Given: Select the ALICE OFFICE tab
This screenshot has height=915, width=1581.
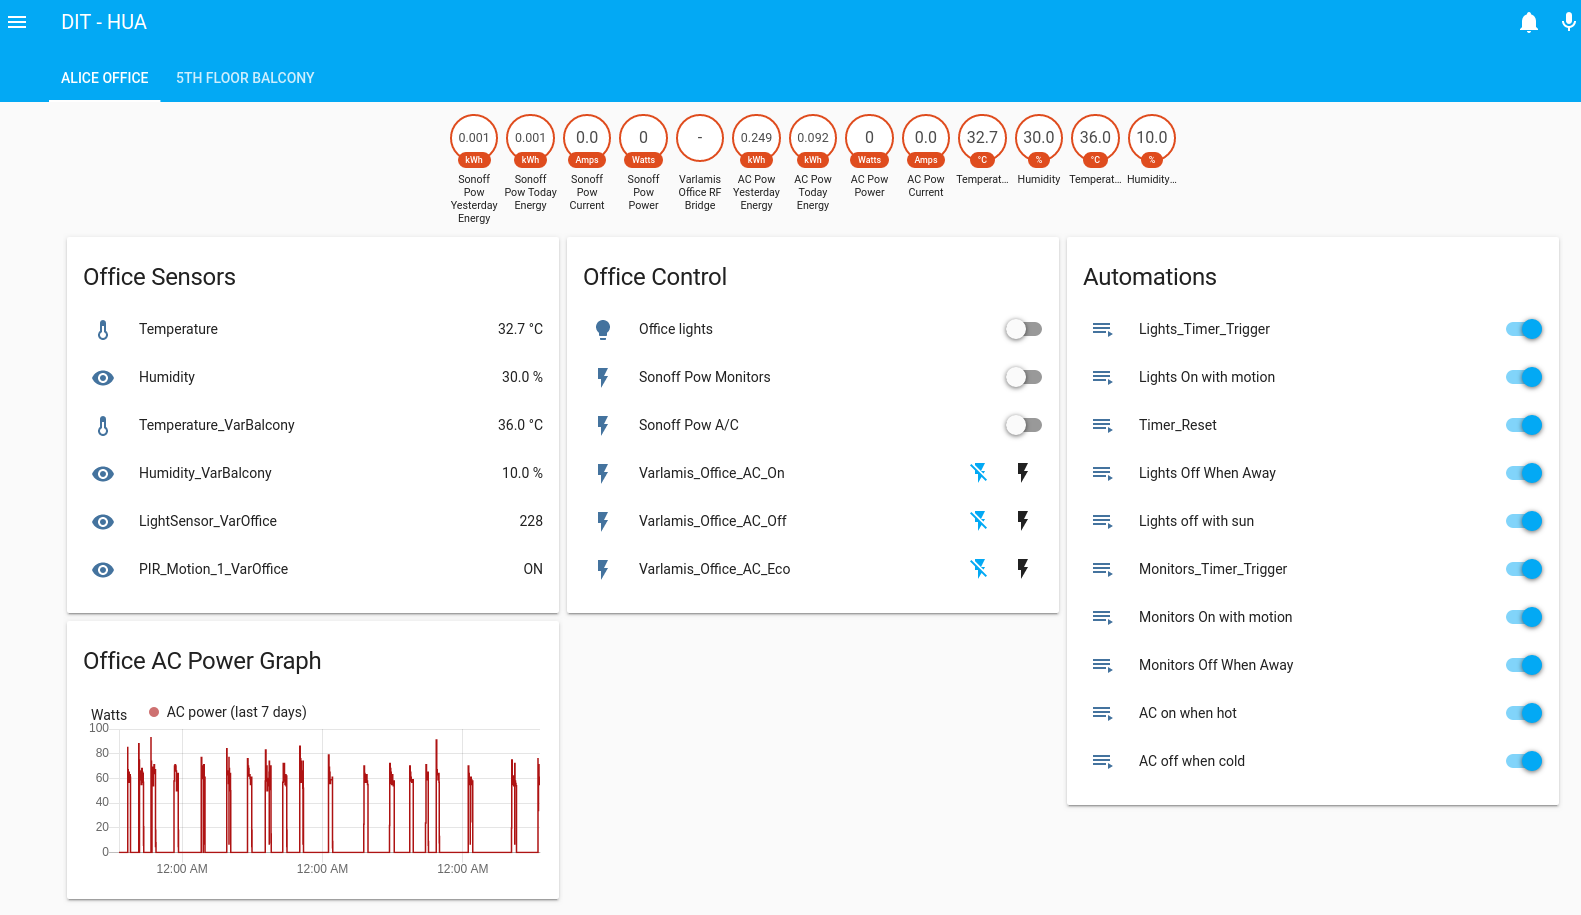Looking at the screenshot, I should click(104, 78).
